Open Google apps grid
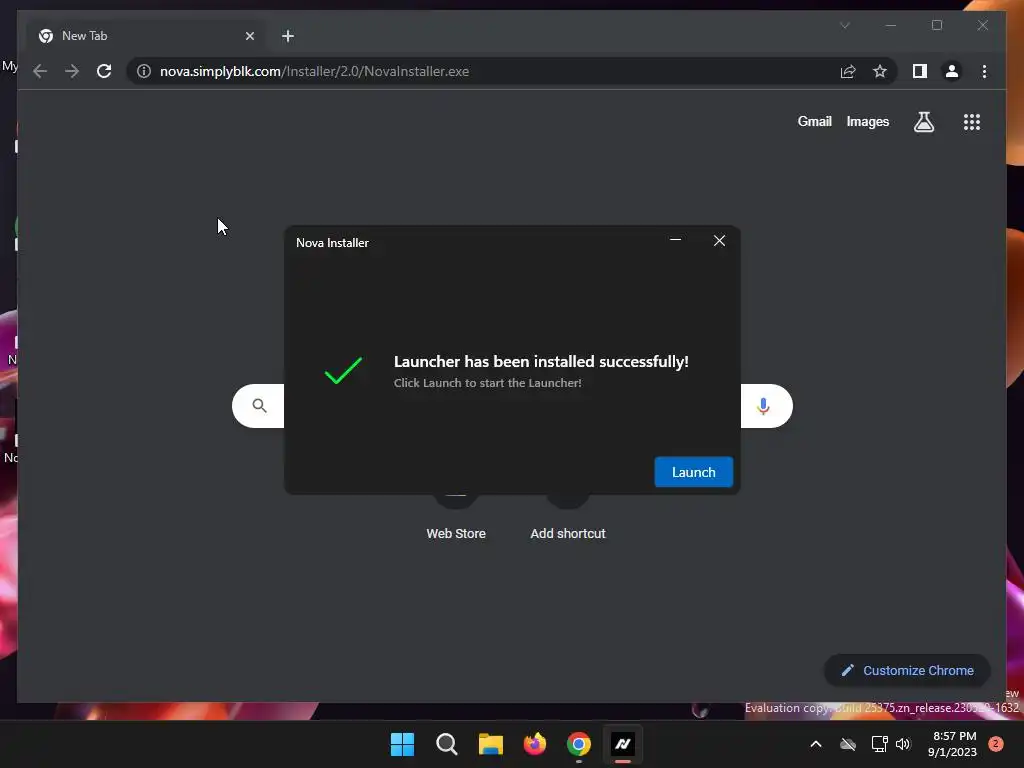Image resolution: width=1024 pixels, height=768 pixels. pos(972,121)
